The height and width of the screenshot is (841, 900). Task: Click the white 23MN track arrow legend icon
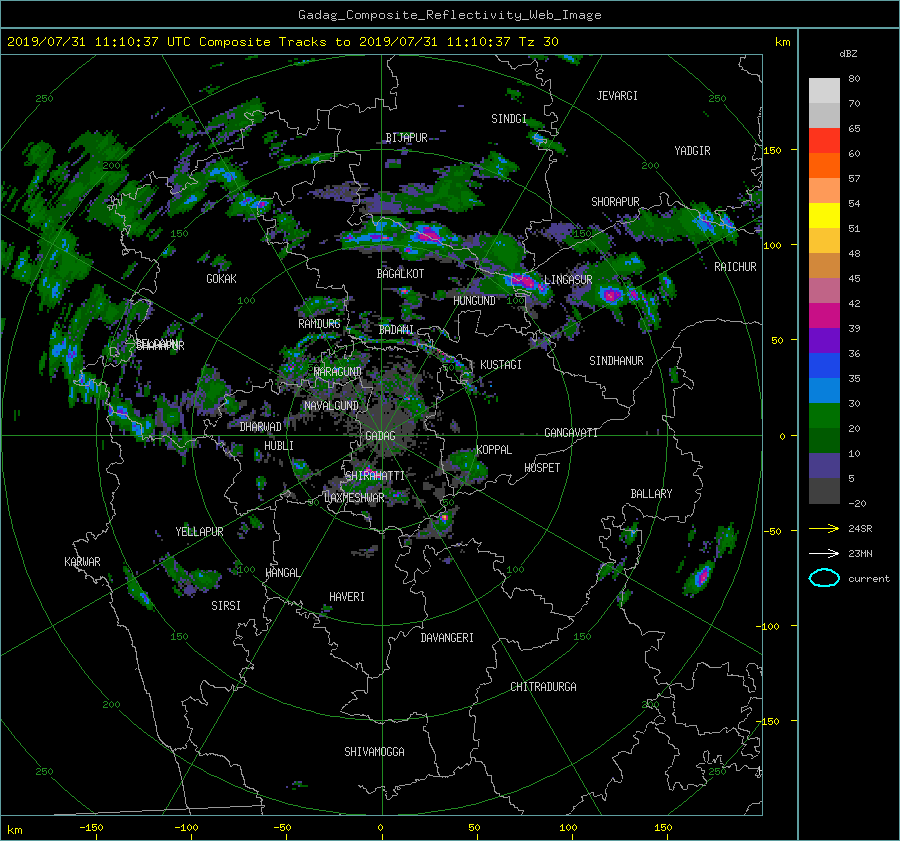pyautogui.click(x=824, y=553)
